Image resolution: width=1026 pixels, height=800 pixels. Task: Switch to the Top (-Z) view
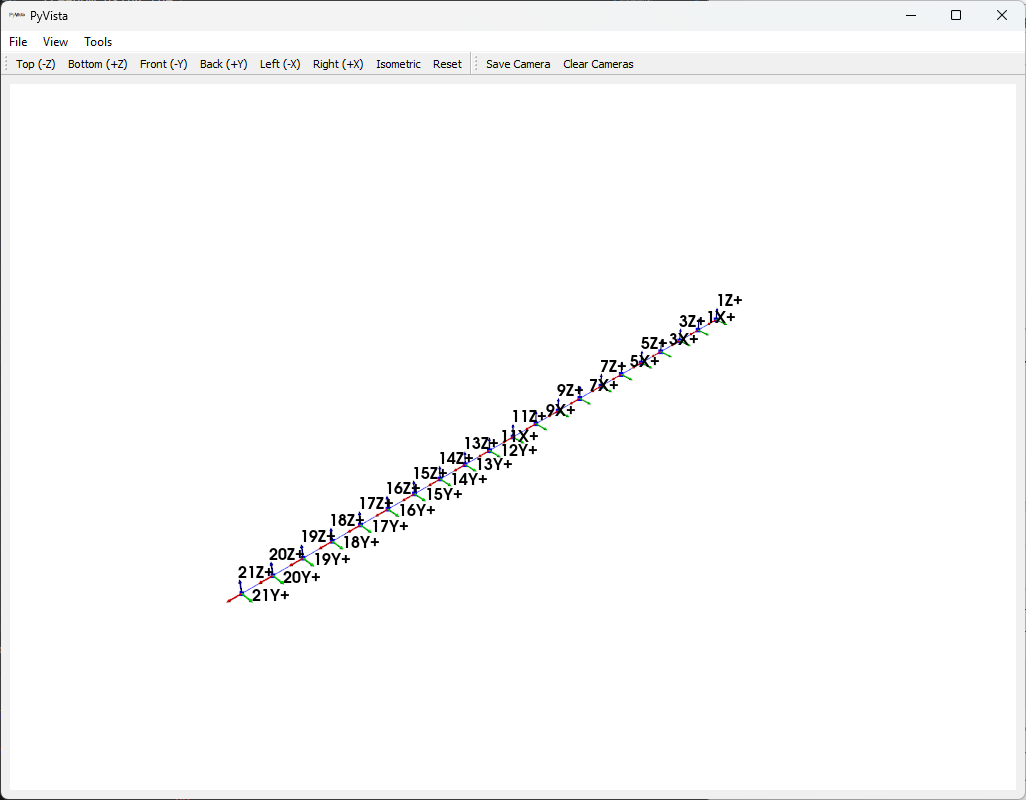(x=35, y=63)
